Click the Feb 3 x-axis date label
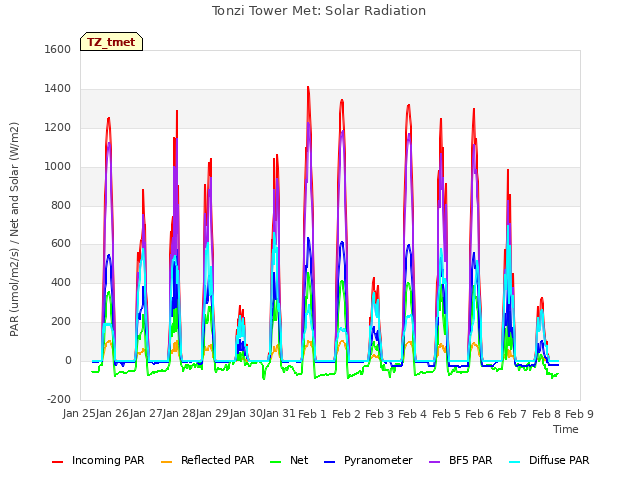The height and width of the screenshot is (480, 640). point(379,414)
